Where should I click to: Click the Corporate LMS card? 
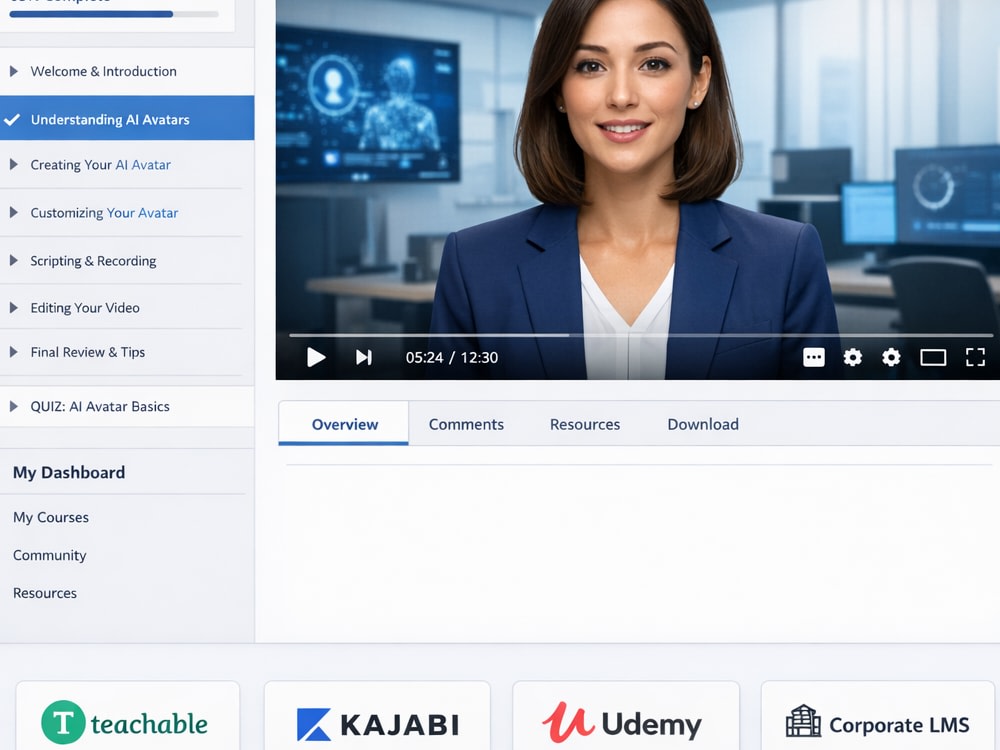[x=880, y=716]
